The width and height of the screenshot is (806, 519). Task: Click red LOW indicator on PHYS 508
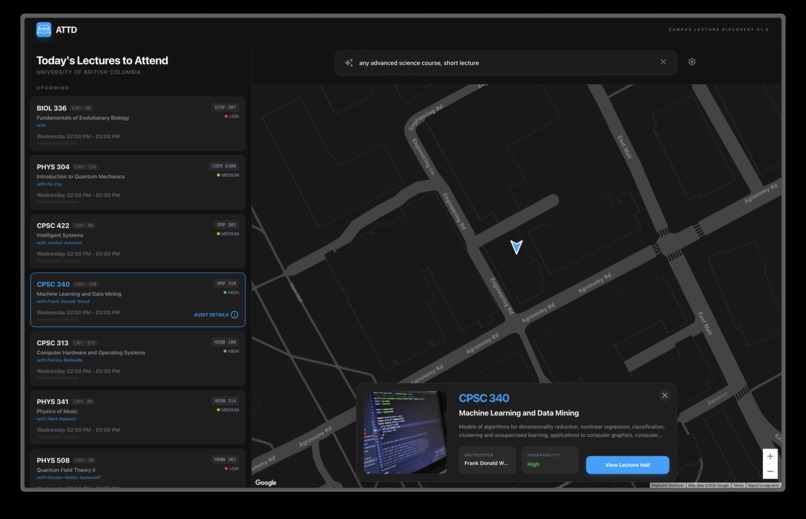pyautogui.click(x=232, y=469)
